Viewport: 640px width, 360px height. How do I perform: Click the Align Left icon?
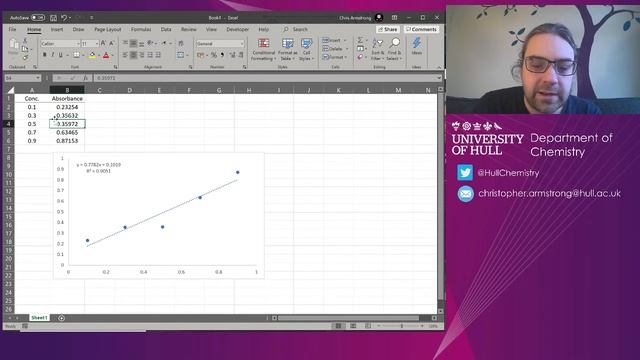(x=125, y=55)
